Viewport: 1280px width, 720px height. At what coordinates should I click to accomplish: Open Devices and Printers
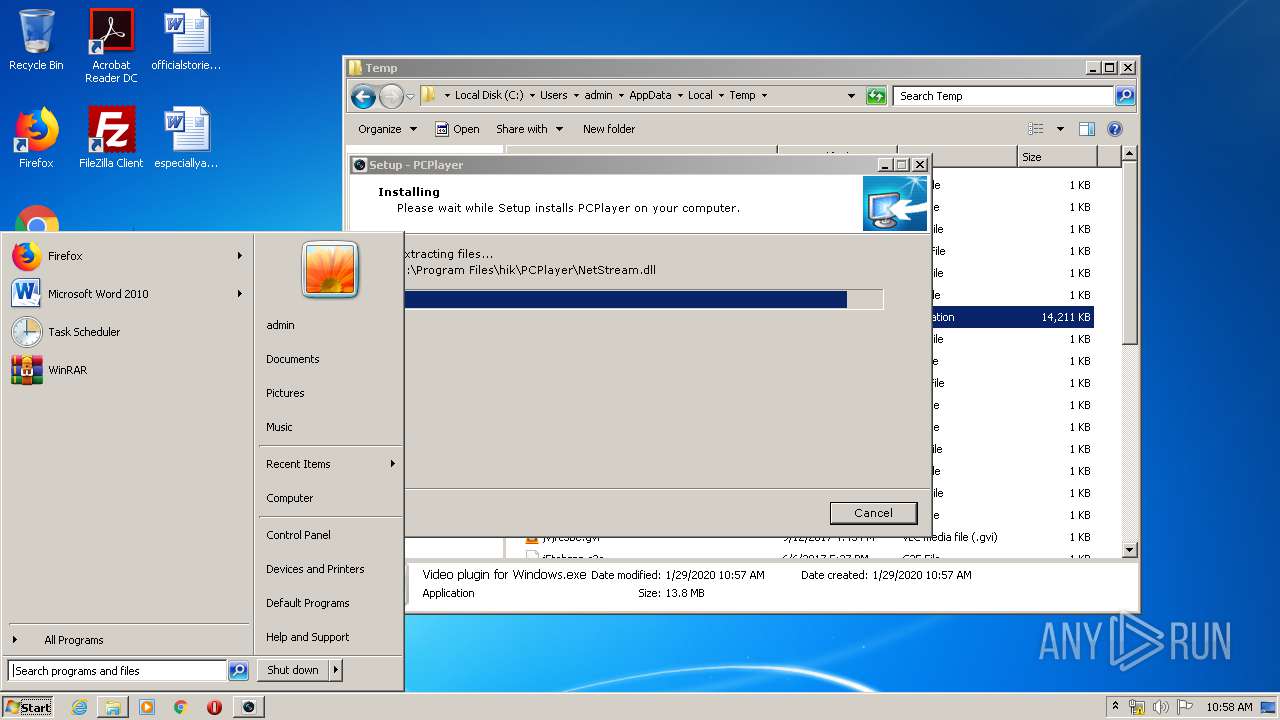pyautogui.click(x=315, y=569)
